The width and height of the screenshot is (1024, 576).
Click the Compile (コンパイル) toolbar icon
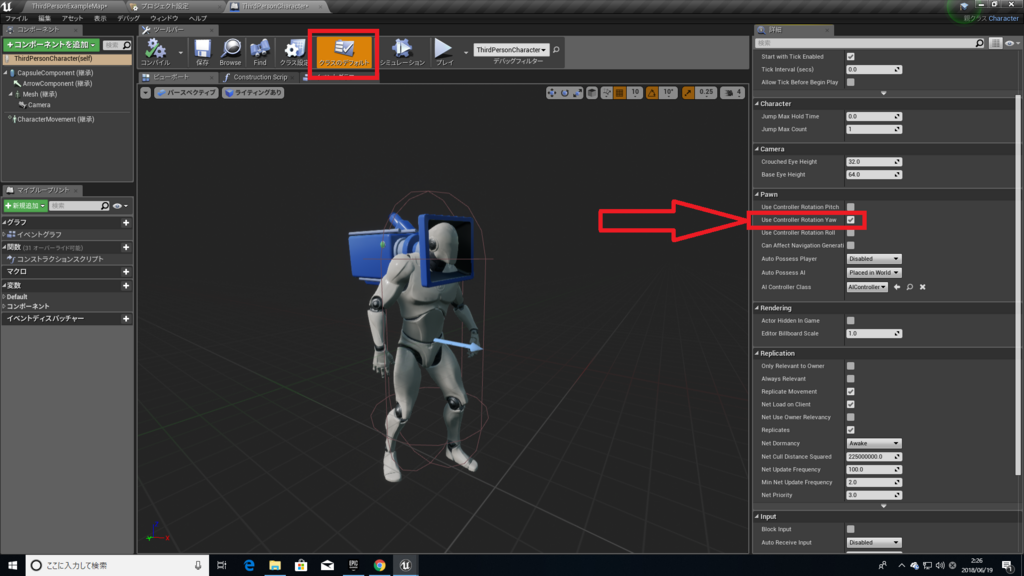(x=155, y=52)
